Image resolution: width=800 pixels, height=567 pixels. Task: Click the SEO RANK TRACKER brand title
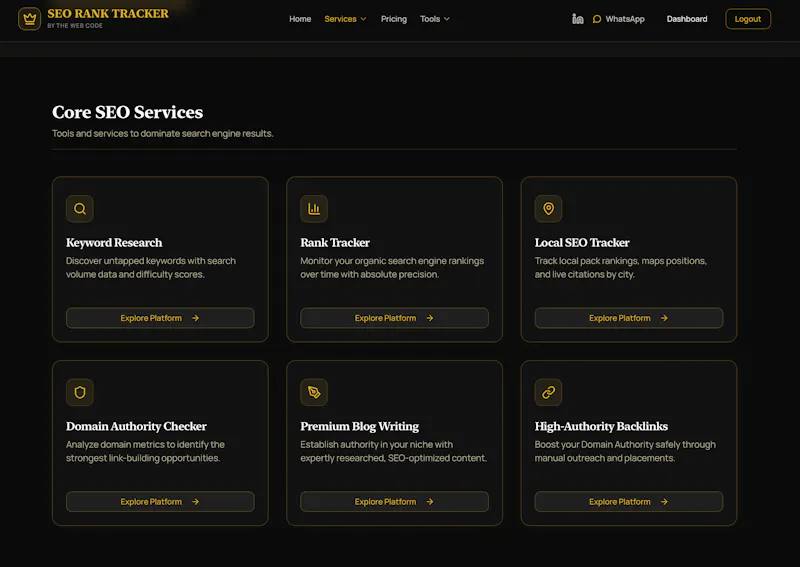coord(108,14)
